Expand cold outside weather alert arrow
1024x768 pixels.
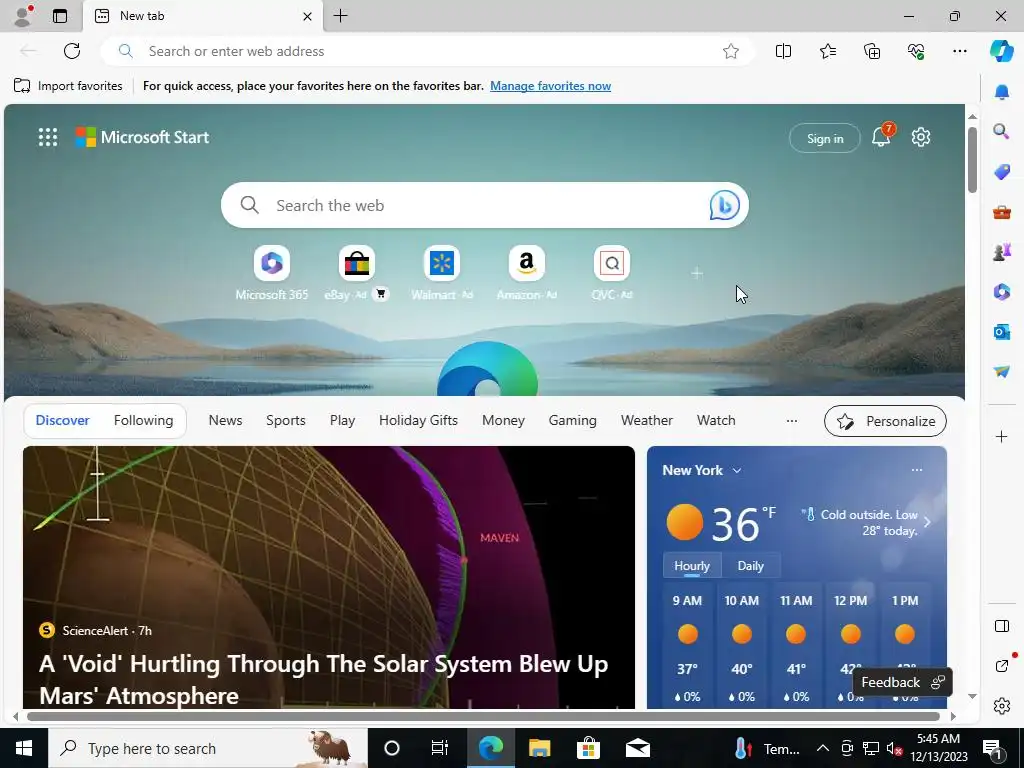click(927, 522)
